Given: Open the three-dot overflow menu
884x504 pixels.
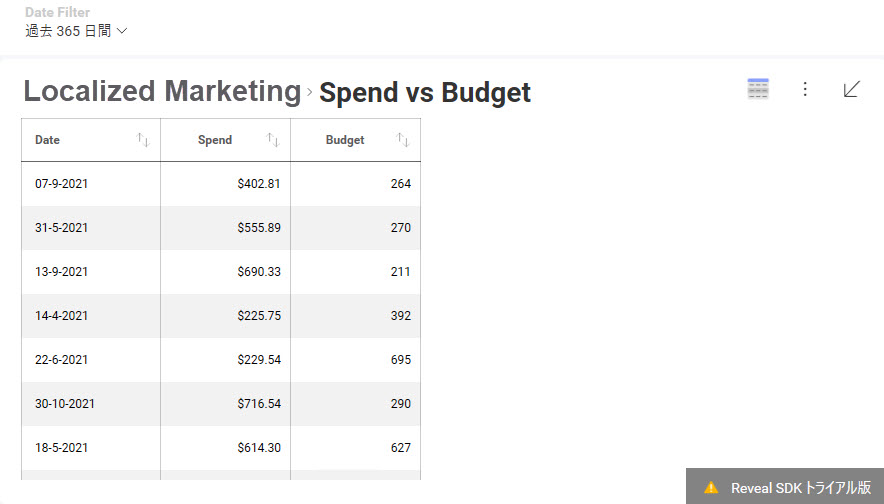Looking at the screenshot, I should tap(805, 89).
